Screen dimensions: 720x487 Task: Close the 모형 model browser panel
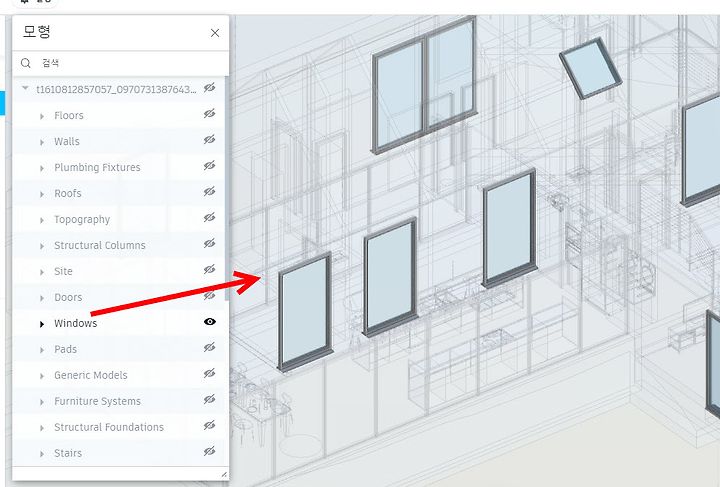pos(215,33)
